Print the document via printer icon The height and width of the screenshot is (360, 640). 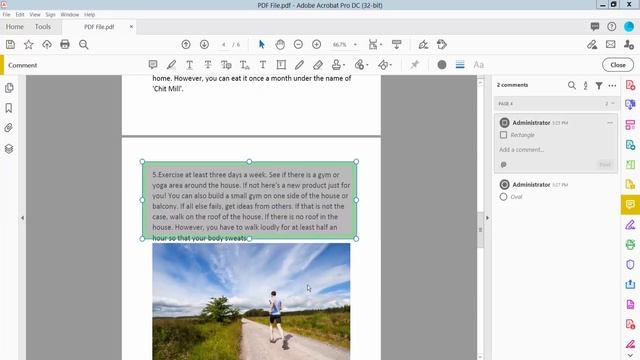65,44
